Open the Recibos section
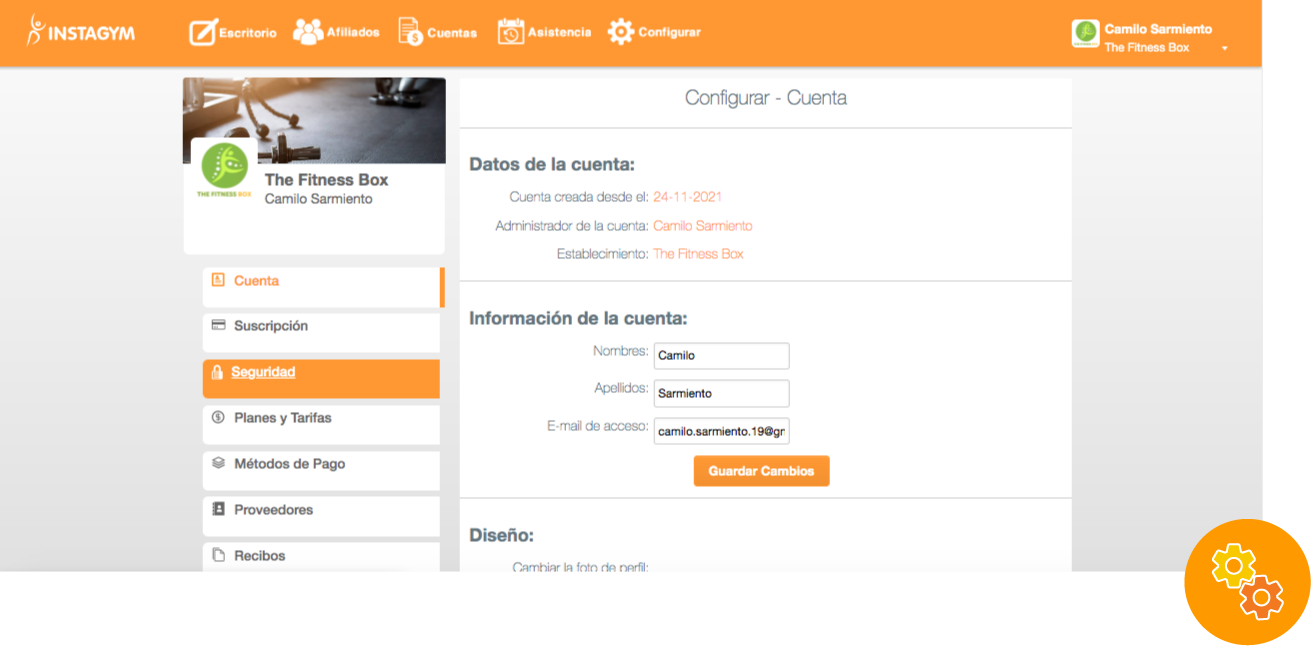This screenshot has height=651, width=1315. pos(259,556)
